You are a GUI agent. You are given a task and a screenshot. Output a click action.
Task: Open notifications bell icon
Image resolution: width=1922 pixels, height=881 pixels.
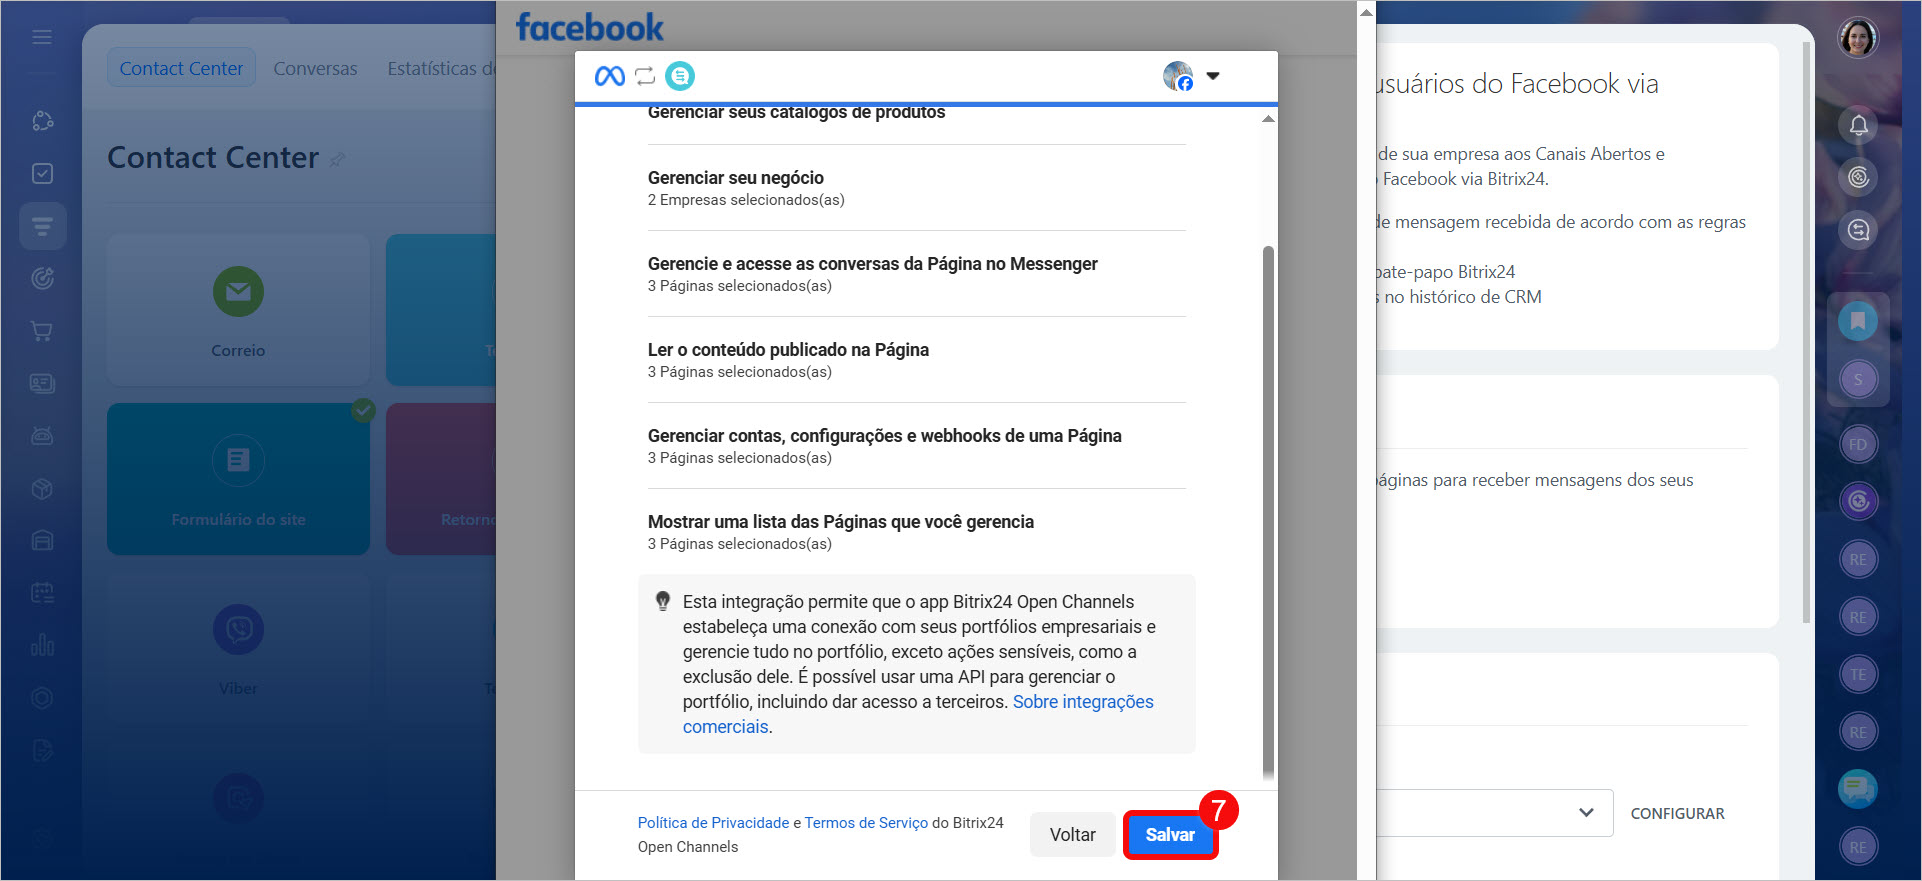tap(1858, 125)
